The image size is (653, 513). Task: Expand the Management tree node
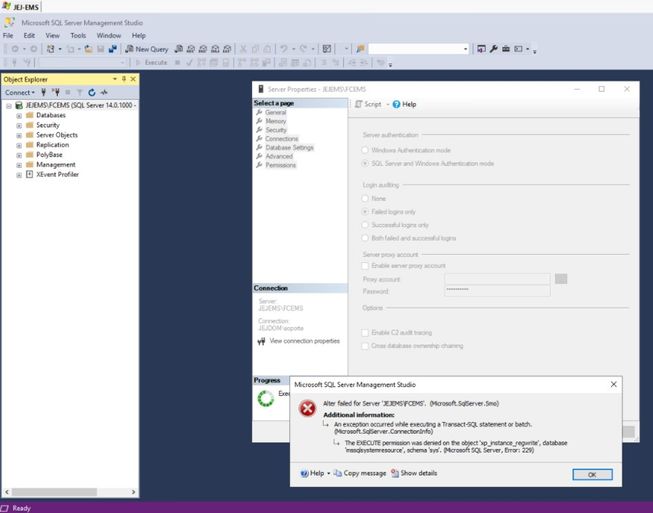point(19,165)
